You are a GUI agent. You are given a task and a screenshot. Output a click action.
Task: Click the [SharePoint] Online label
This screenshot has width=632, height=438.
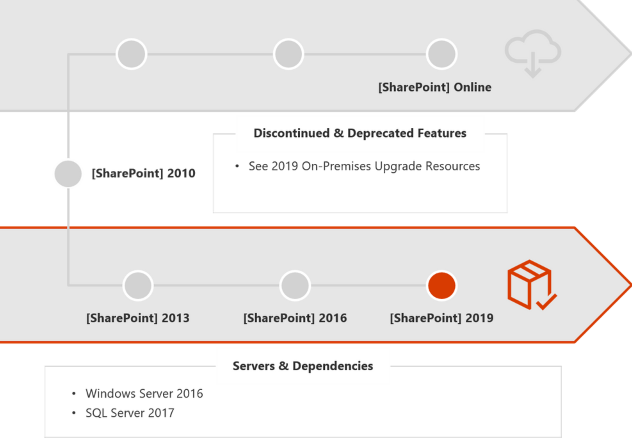tap(435, 87)
